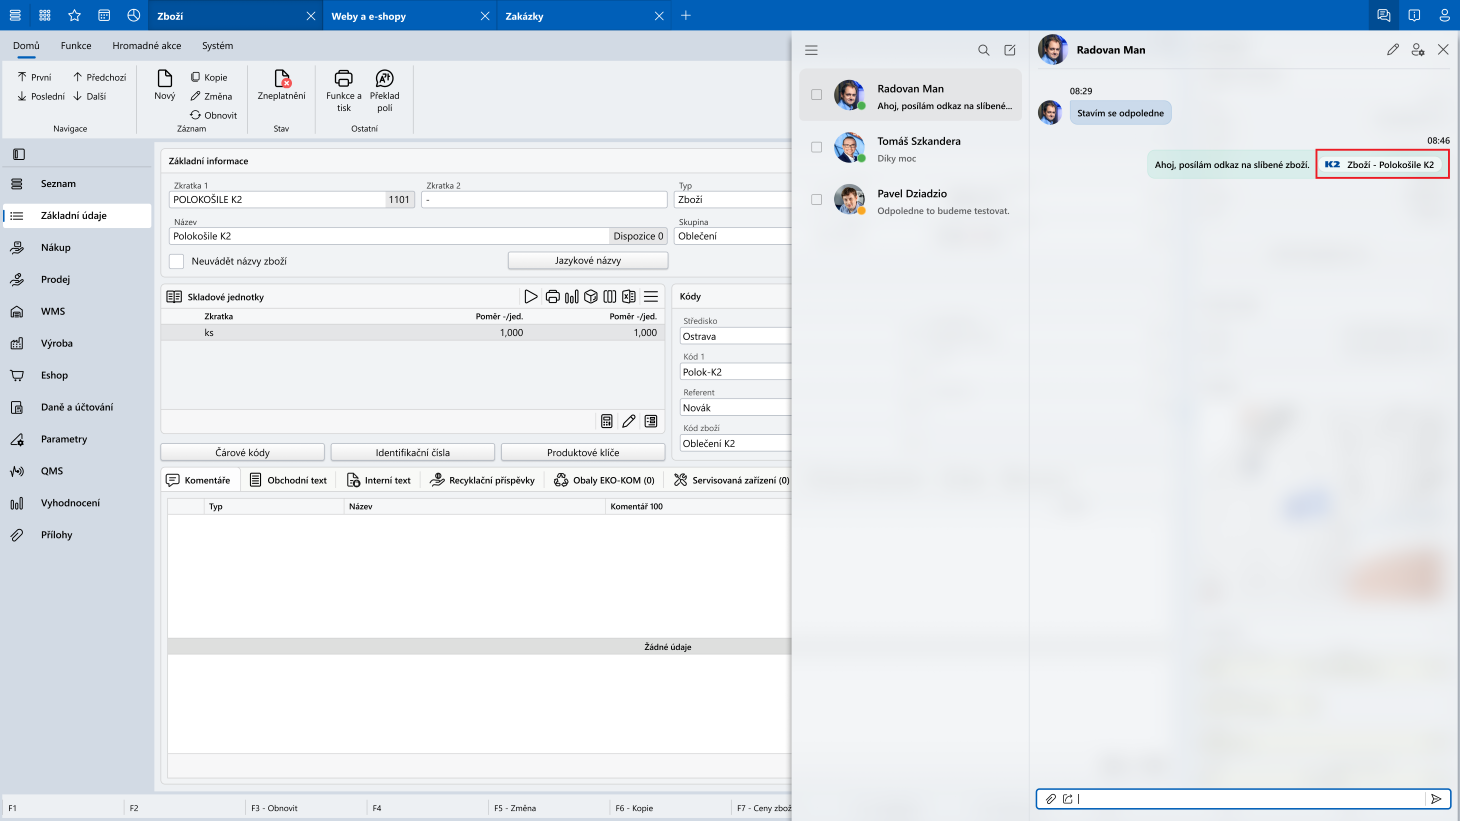Click the Název input field with Polokošile K2
Image resolution: width=1460 pixels, height=821 pixels.
pyautogui.click(x=390, y=236)
